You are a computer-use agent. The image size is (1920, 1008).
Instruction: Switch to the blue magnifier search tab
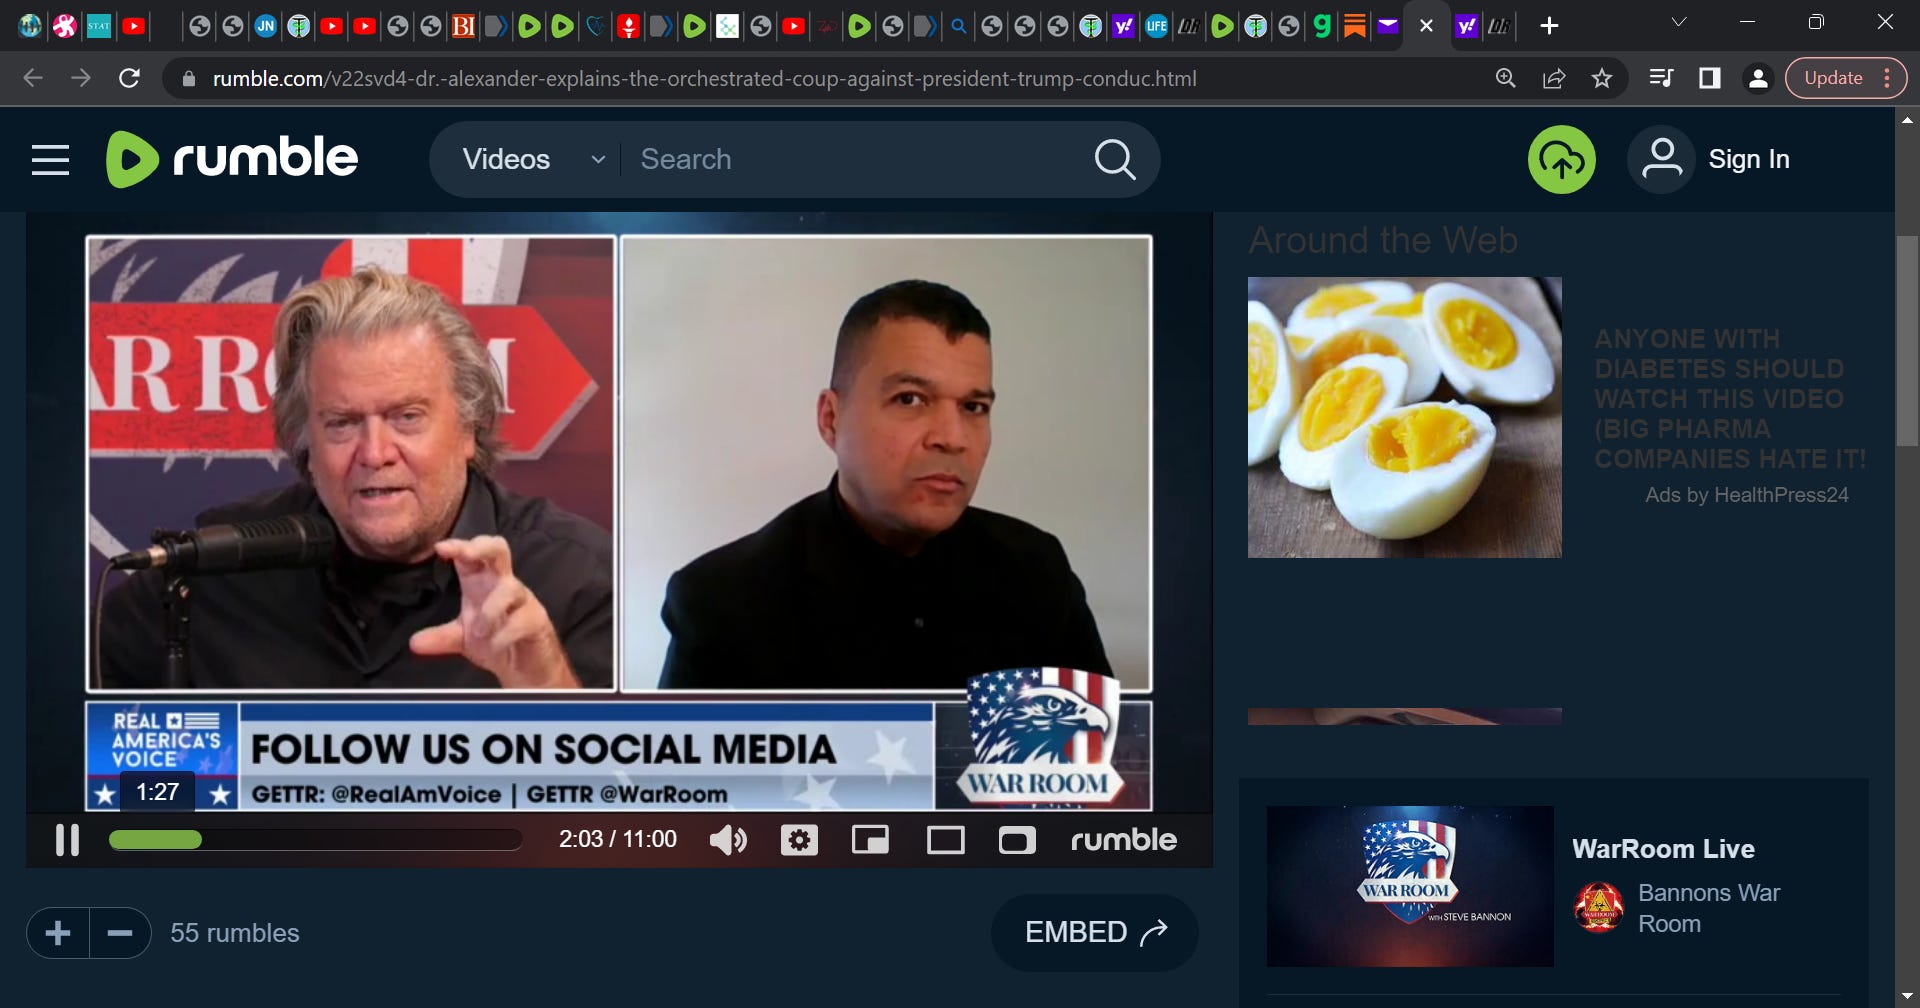[958, 26]
